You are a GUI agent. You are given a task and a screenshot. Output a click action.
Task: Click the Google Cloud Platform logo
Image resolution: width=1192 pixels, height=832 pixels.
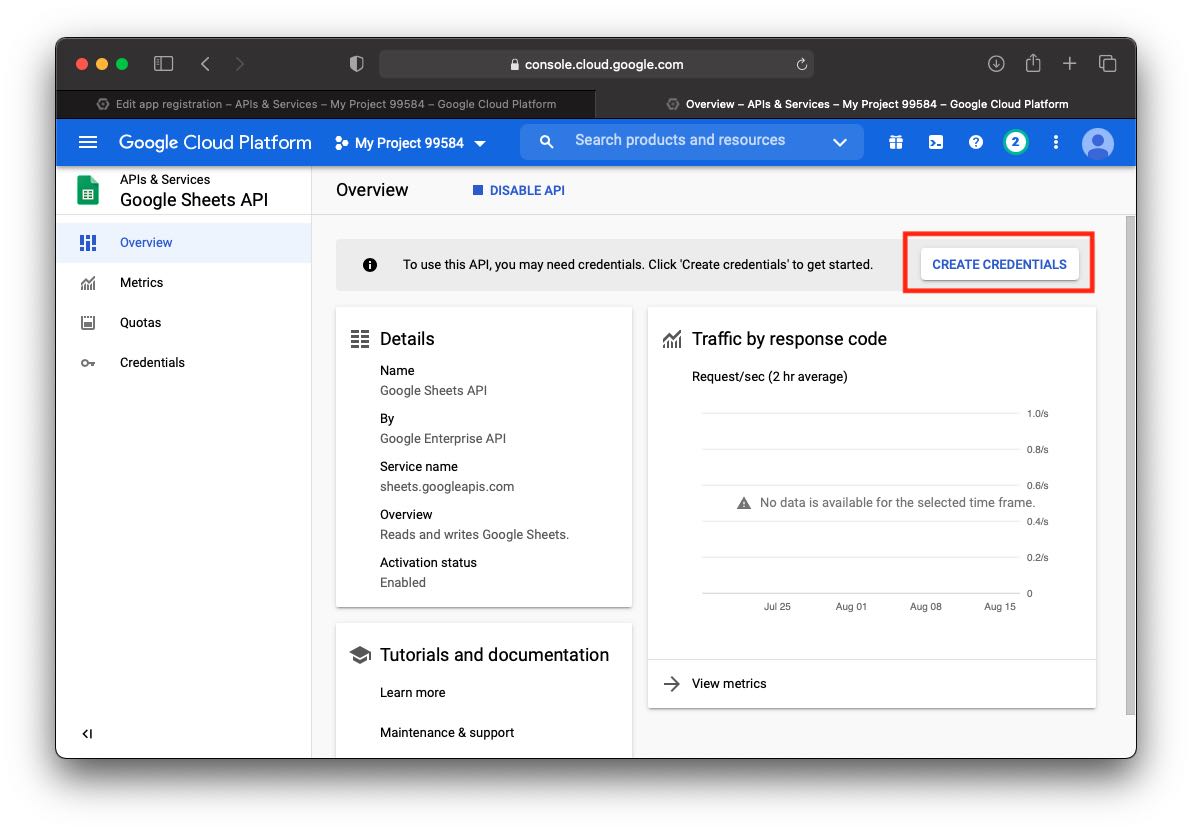click(215, 142)
